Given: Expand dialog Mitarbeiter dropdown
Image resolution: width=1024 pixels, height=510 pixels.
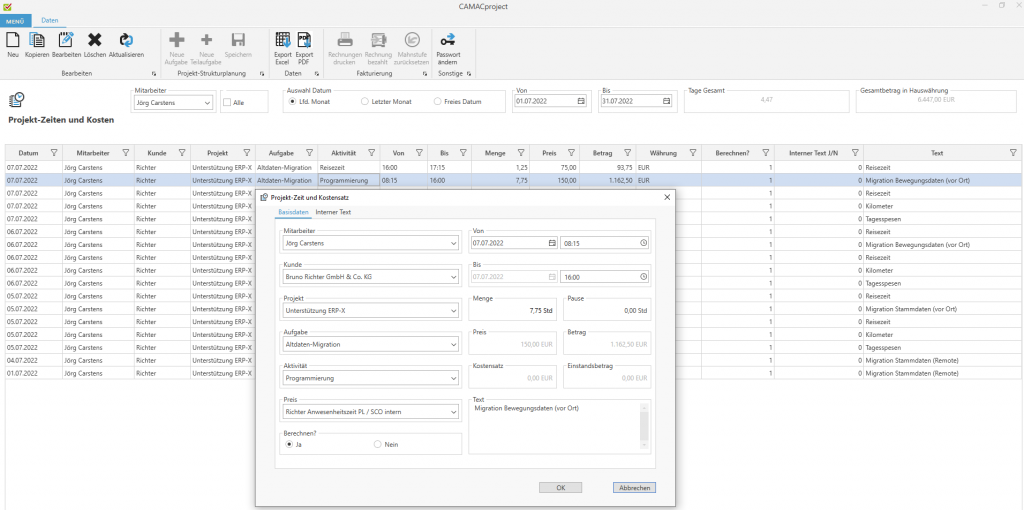Looking at the screenshot, I should click(x=454, y=243).
